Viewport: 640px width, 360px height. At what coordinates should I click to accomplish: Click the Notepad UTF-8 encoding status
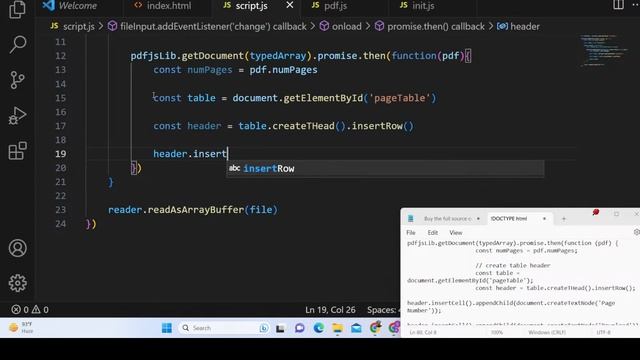tap(603, 333)
